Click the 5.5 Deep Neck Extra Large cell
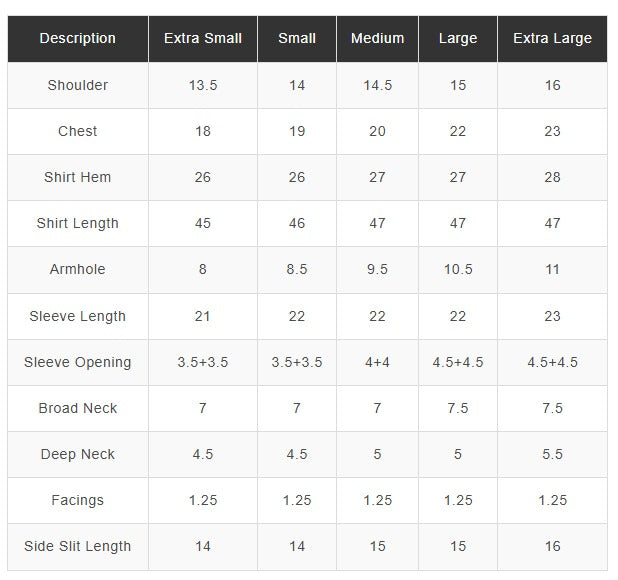 click(552, 454)
